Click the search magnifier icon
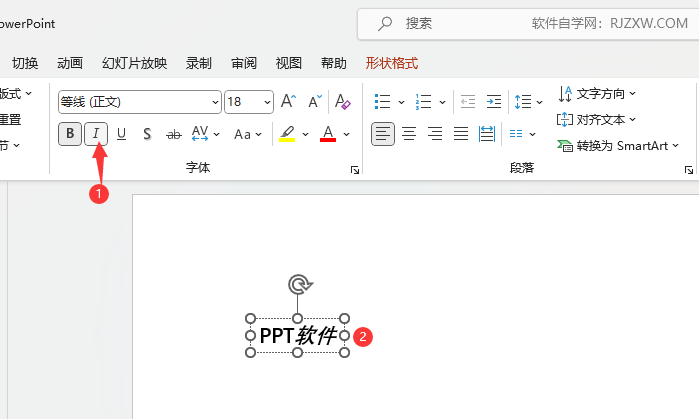The width and height of the screenshot is (699, 419). click(385, 24)
